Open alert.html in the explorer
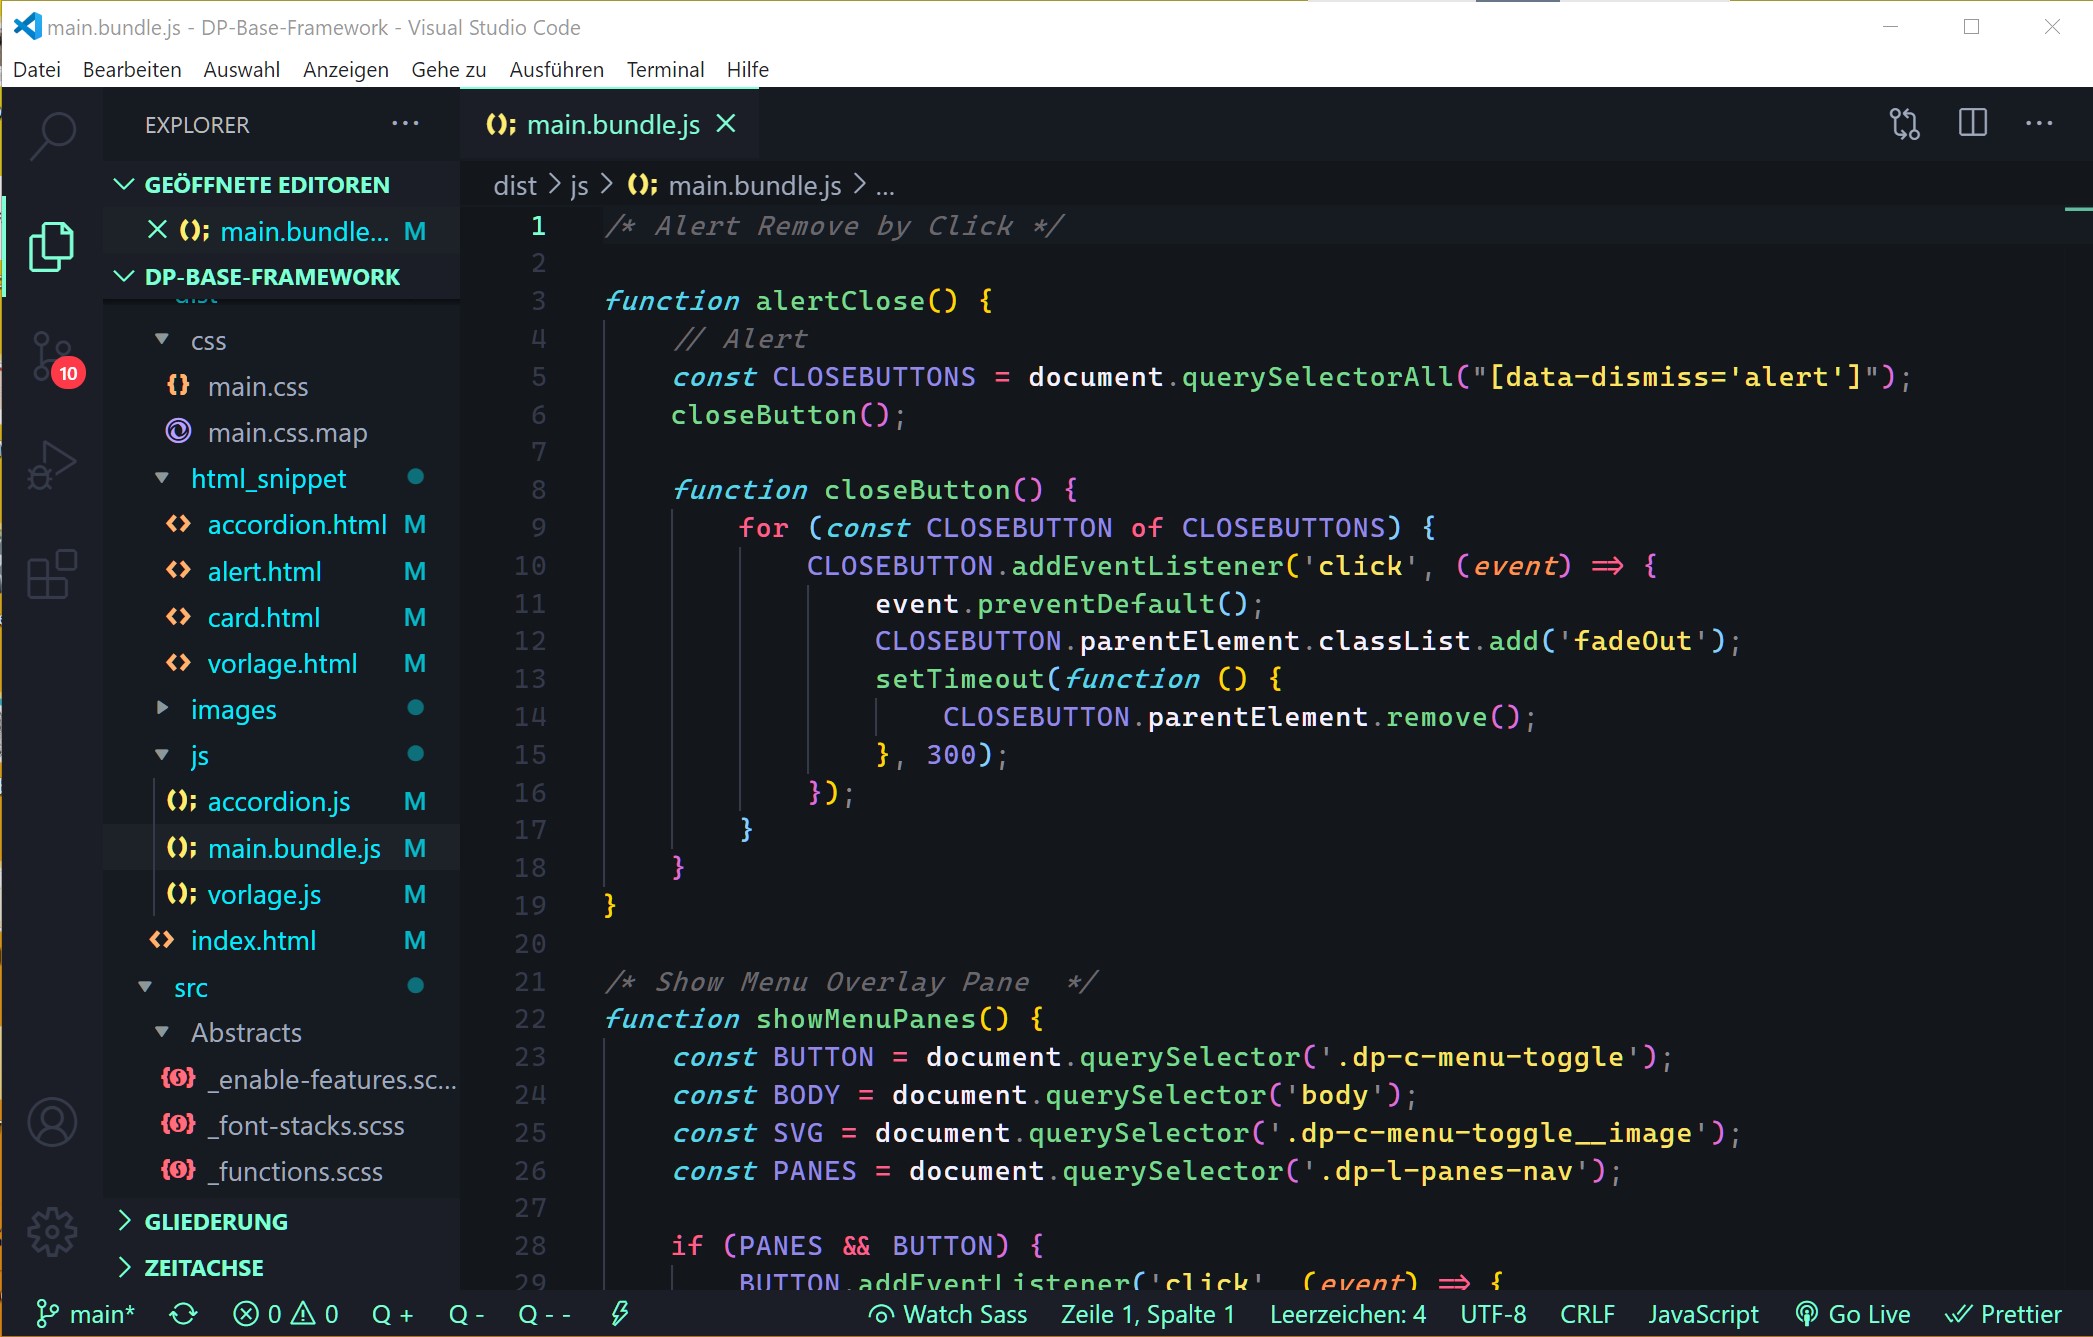Viewport: 2093px width, 1337px height. click(264, 572)
